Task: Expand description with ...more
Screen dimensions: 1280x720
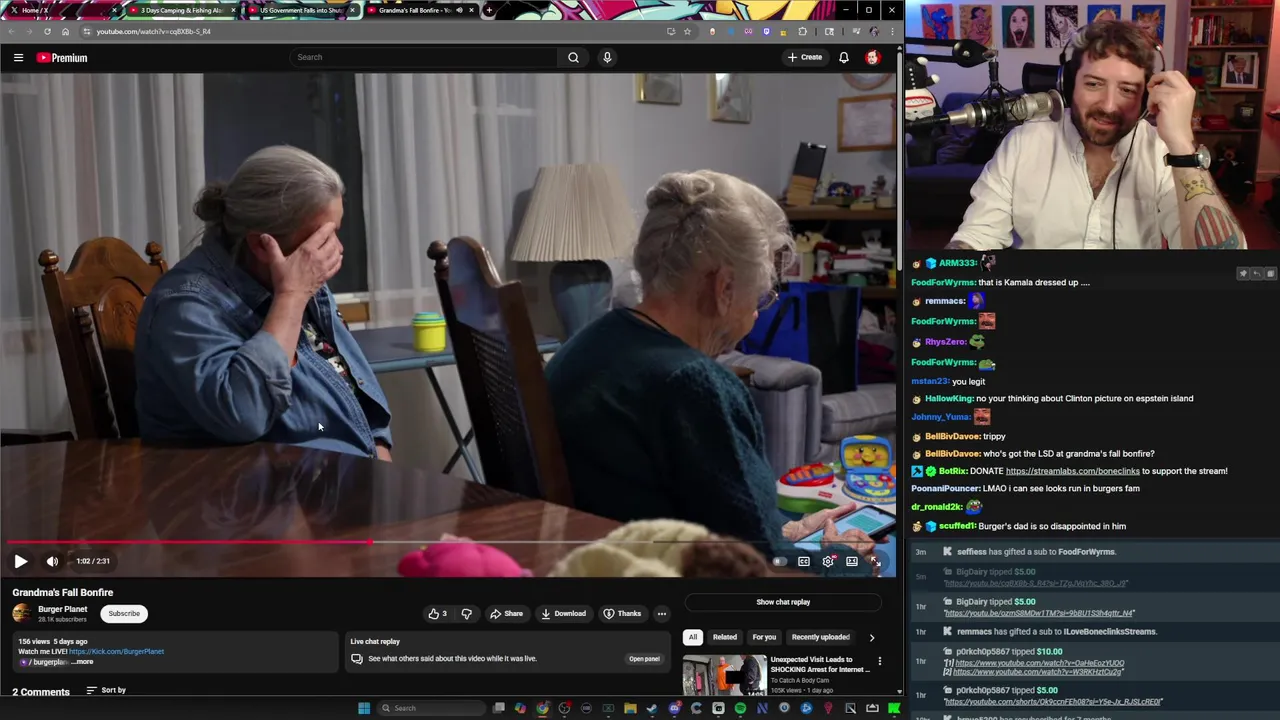Action: click(x=82, y=662)
